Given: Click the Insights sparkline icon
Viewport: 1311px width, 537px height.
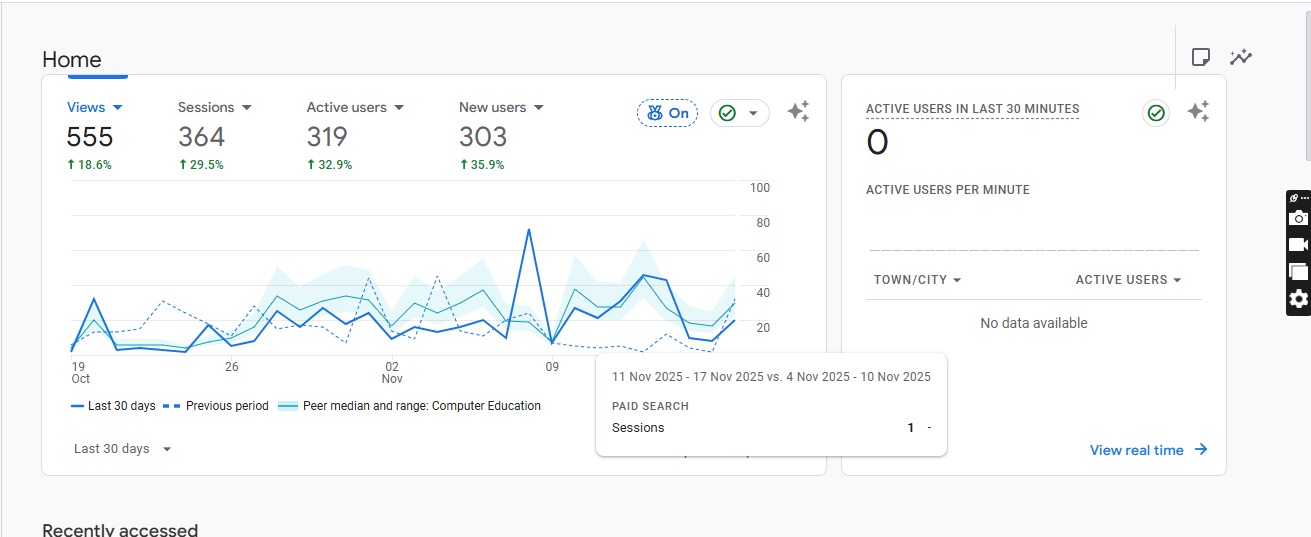Looking at the screenshot, I should (1241, 57).
